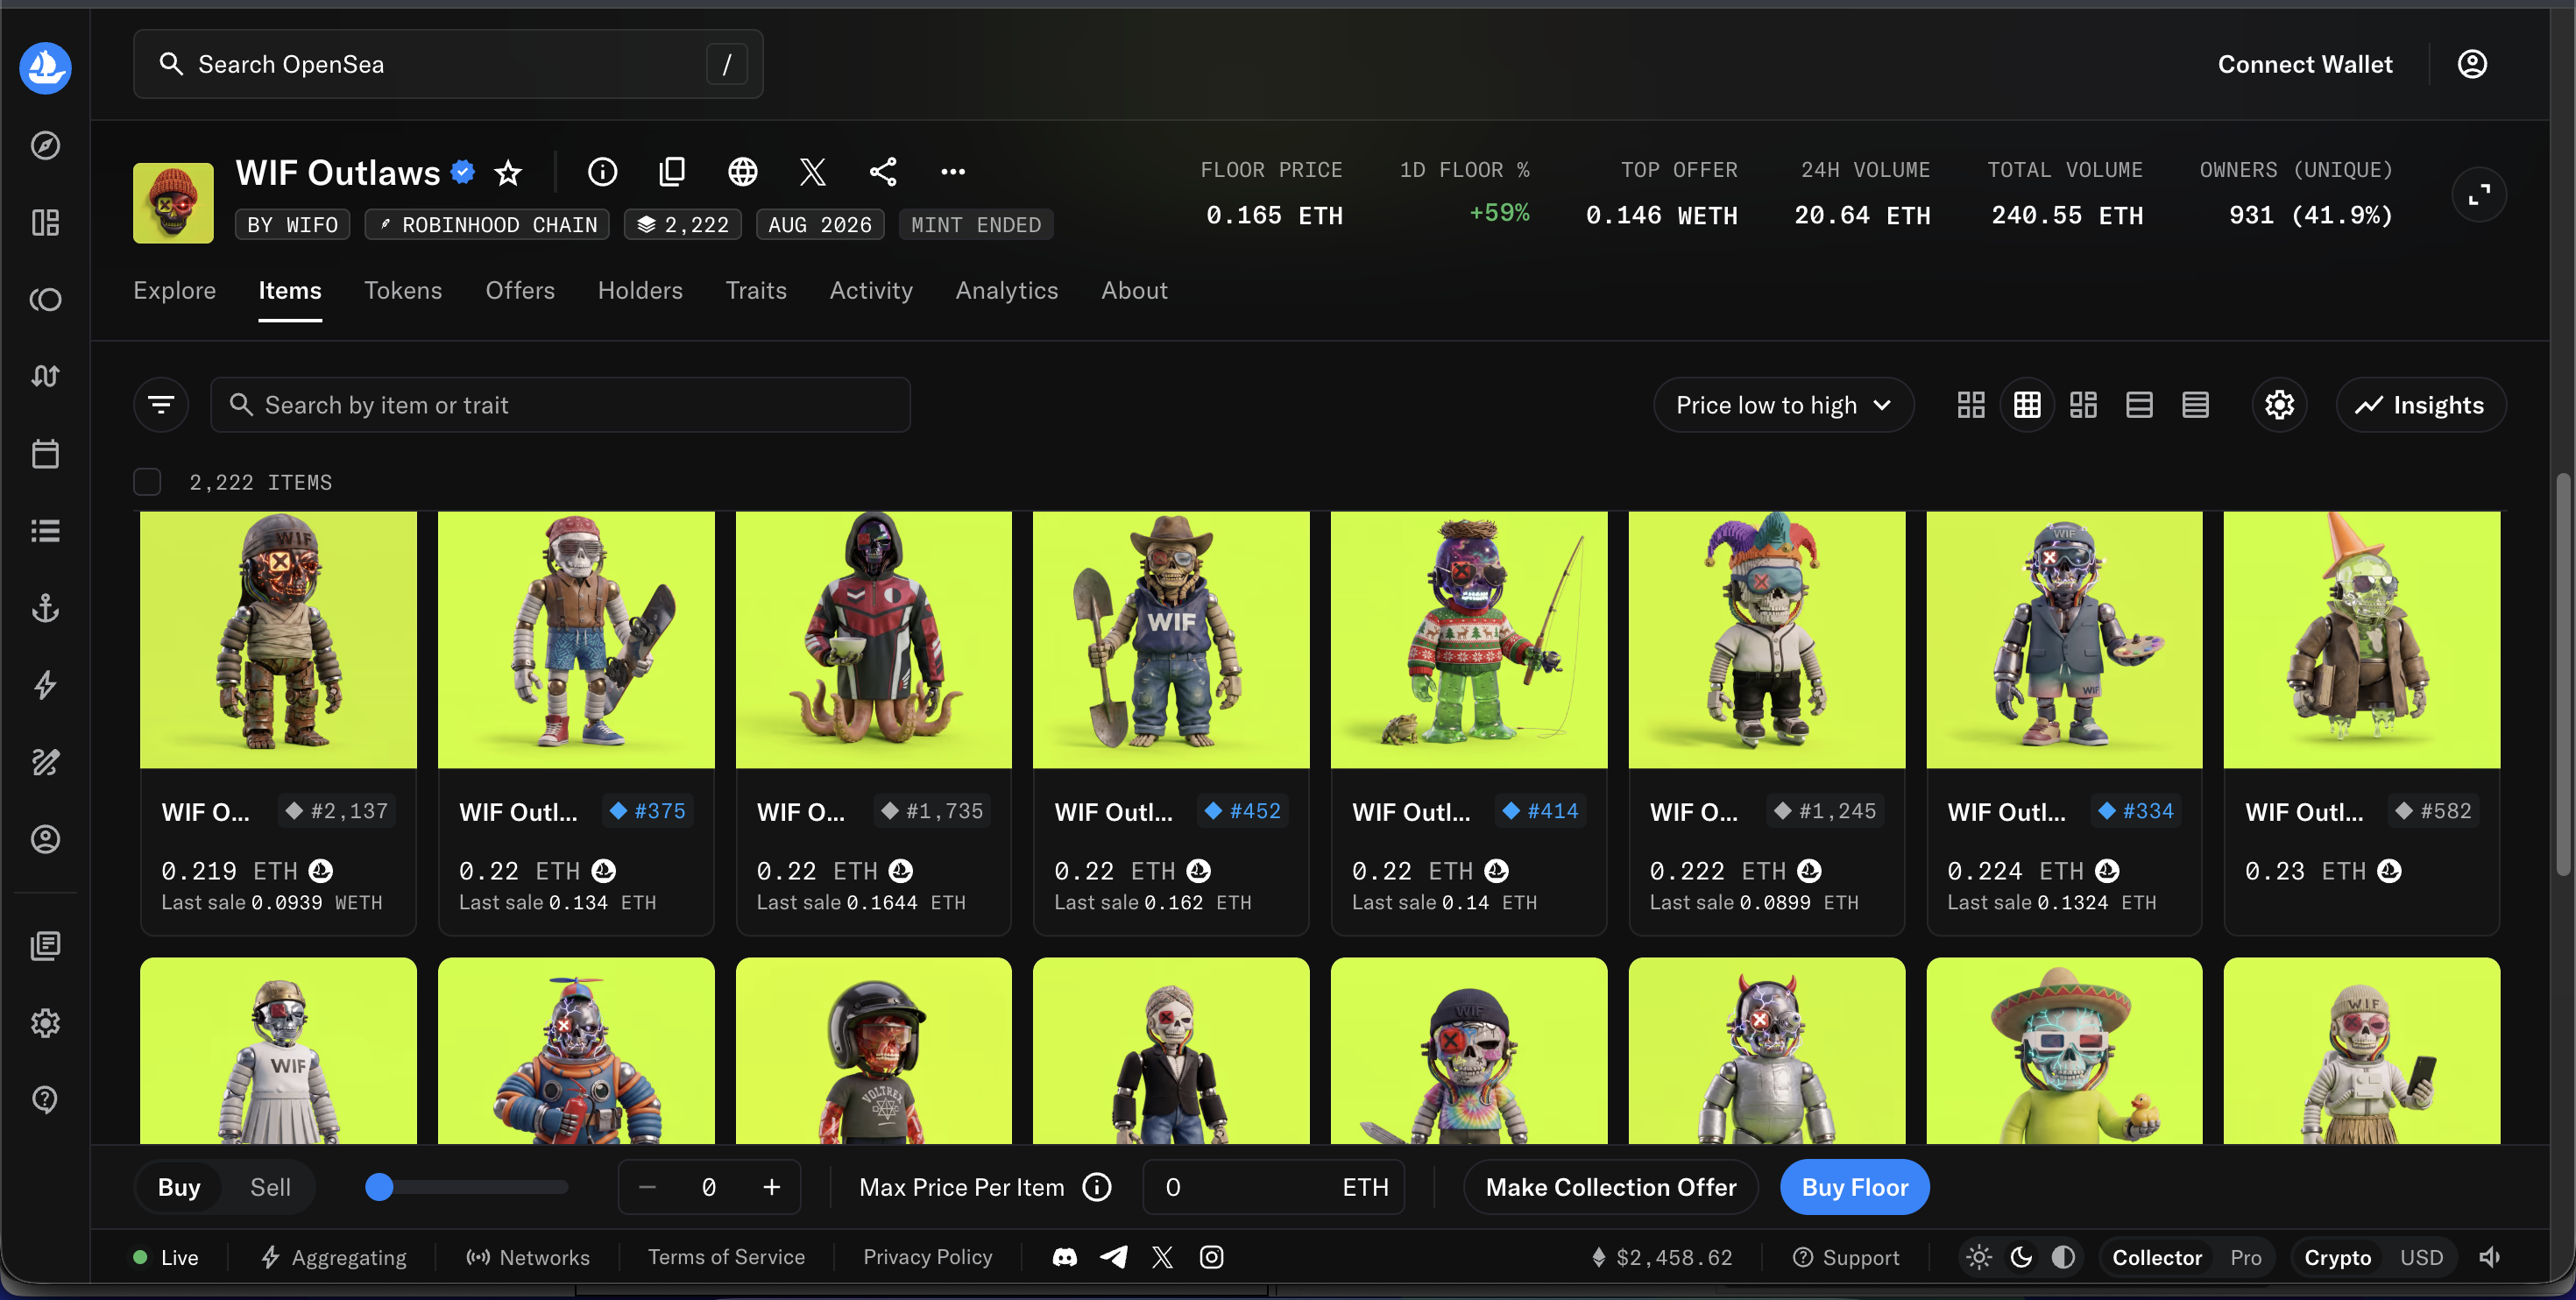Expand the collection stats panel icon
Viewport: 2576px width, 1300px height.
(2479, 195)
